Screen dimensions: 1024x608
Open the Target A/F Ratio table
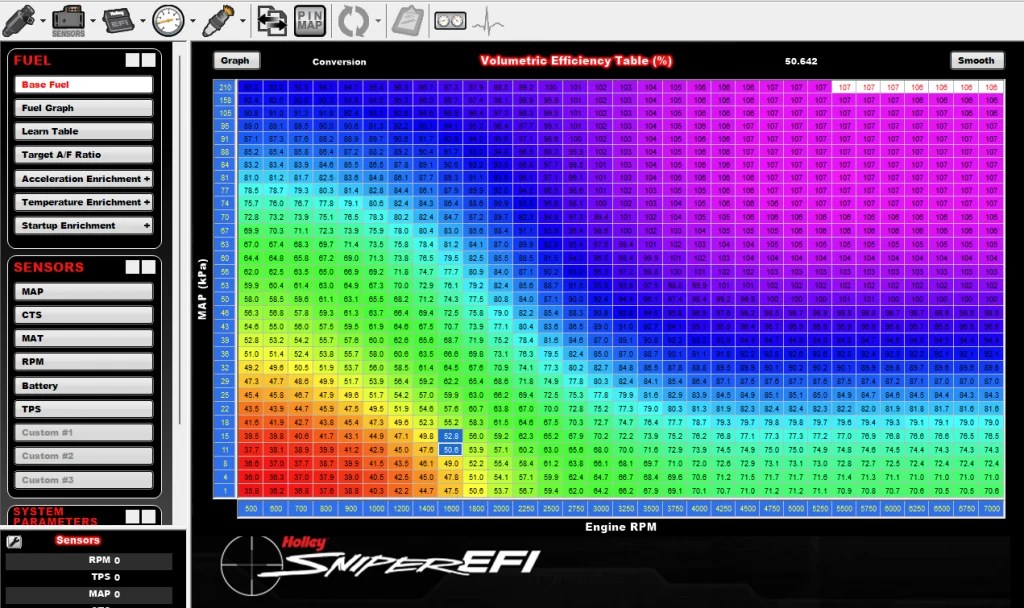pos(84,154)
